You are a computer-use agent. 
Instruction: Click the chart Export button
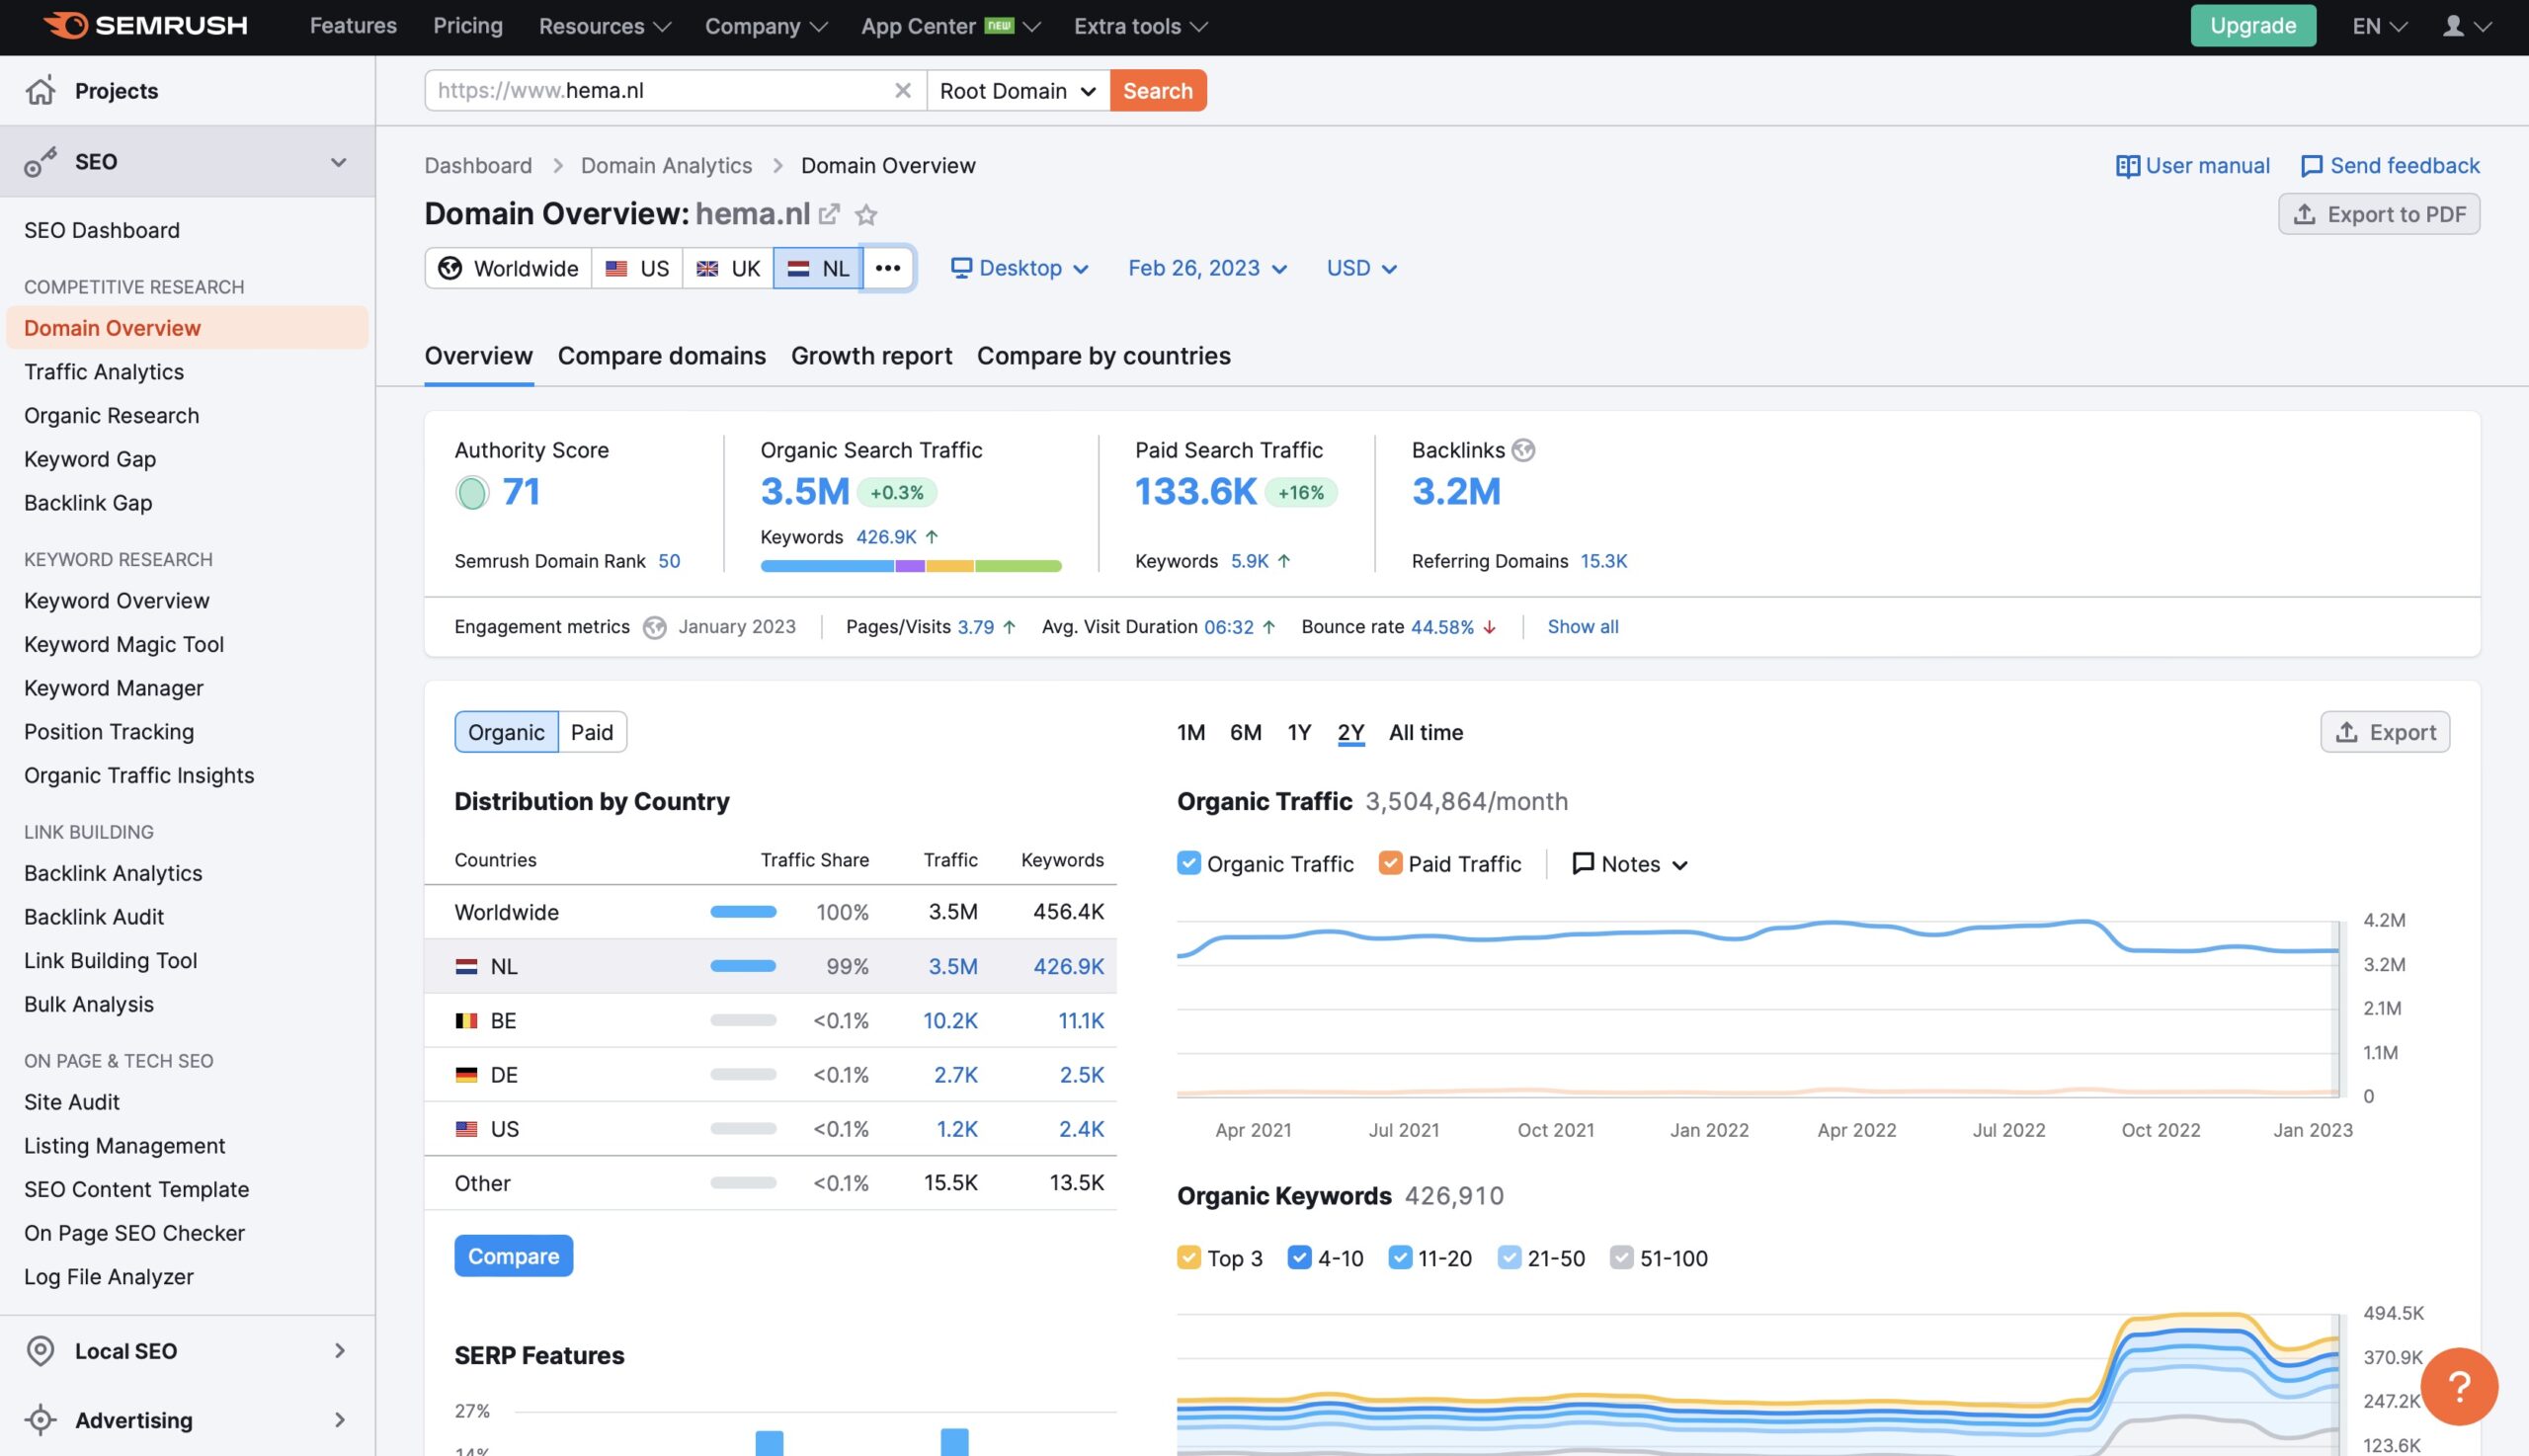pyautogui.click(x=2384, y=732)
